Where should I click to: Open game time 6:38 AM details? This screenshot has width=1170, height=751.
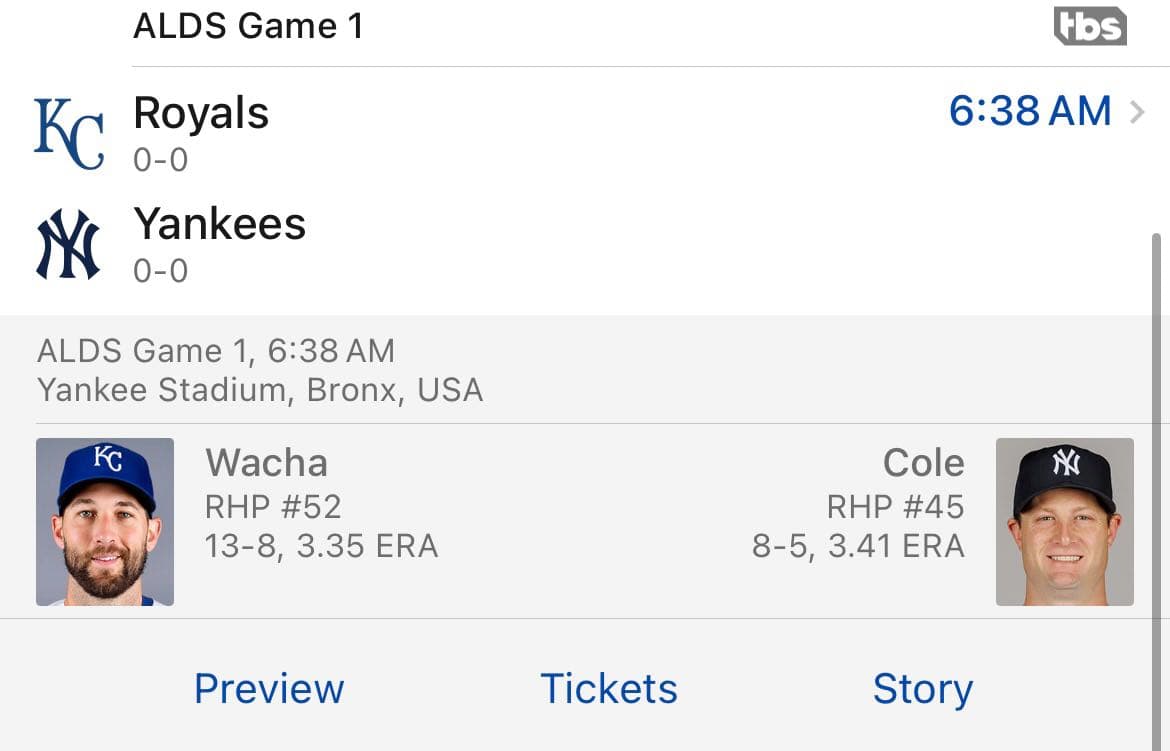[x=1028, y=111]
